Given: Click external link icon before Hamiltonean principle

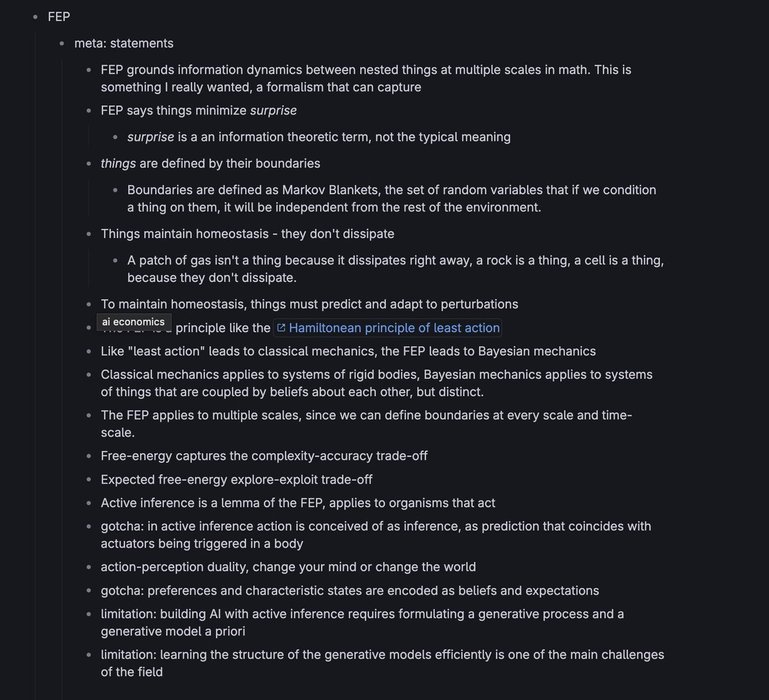Looking at the screenshot, I should pos(281,328).
